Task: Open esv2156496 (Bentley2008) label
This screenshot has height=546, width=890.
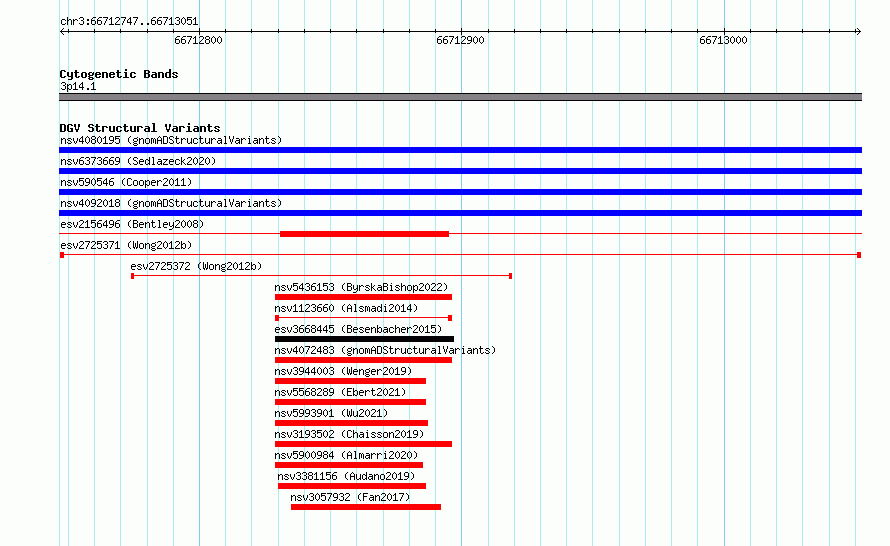Action: (x=132, y=224)
